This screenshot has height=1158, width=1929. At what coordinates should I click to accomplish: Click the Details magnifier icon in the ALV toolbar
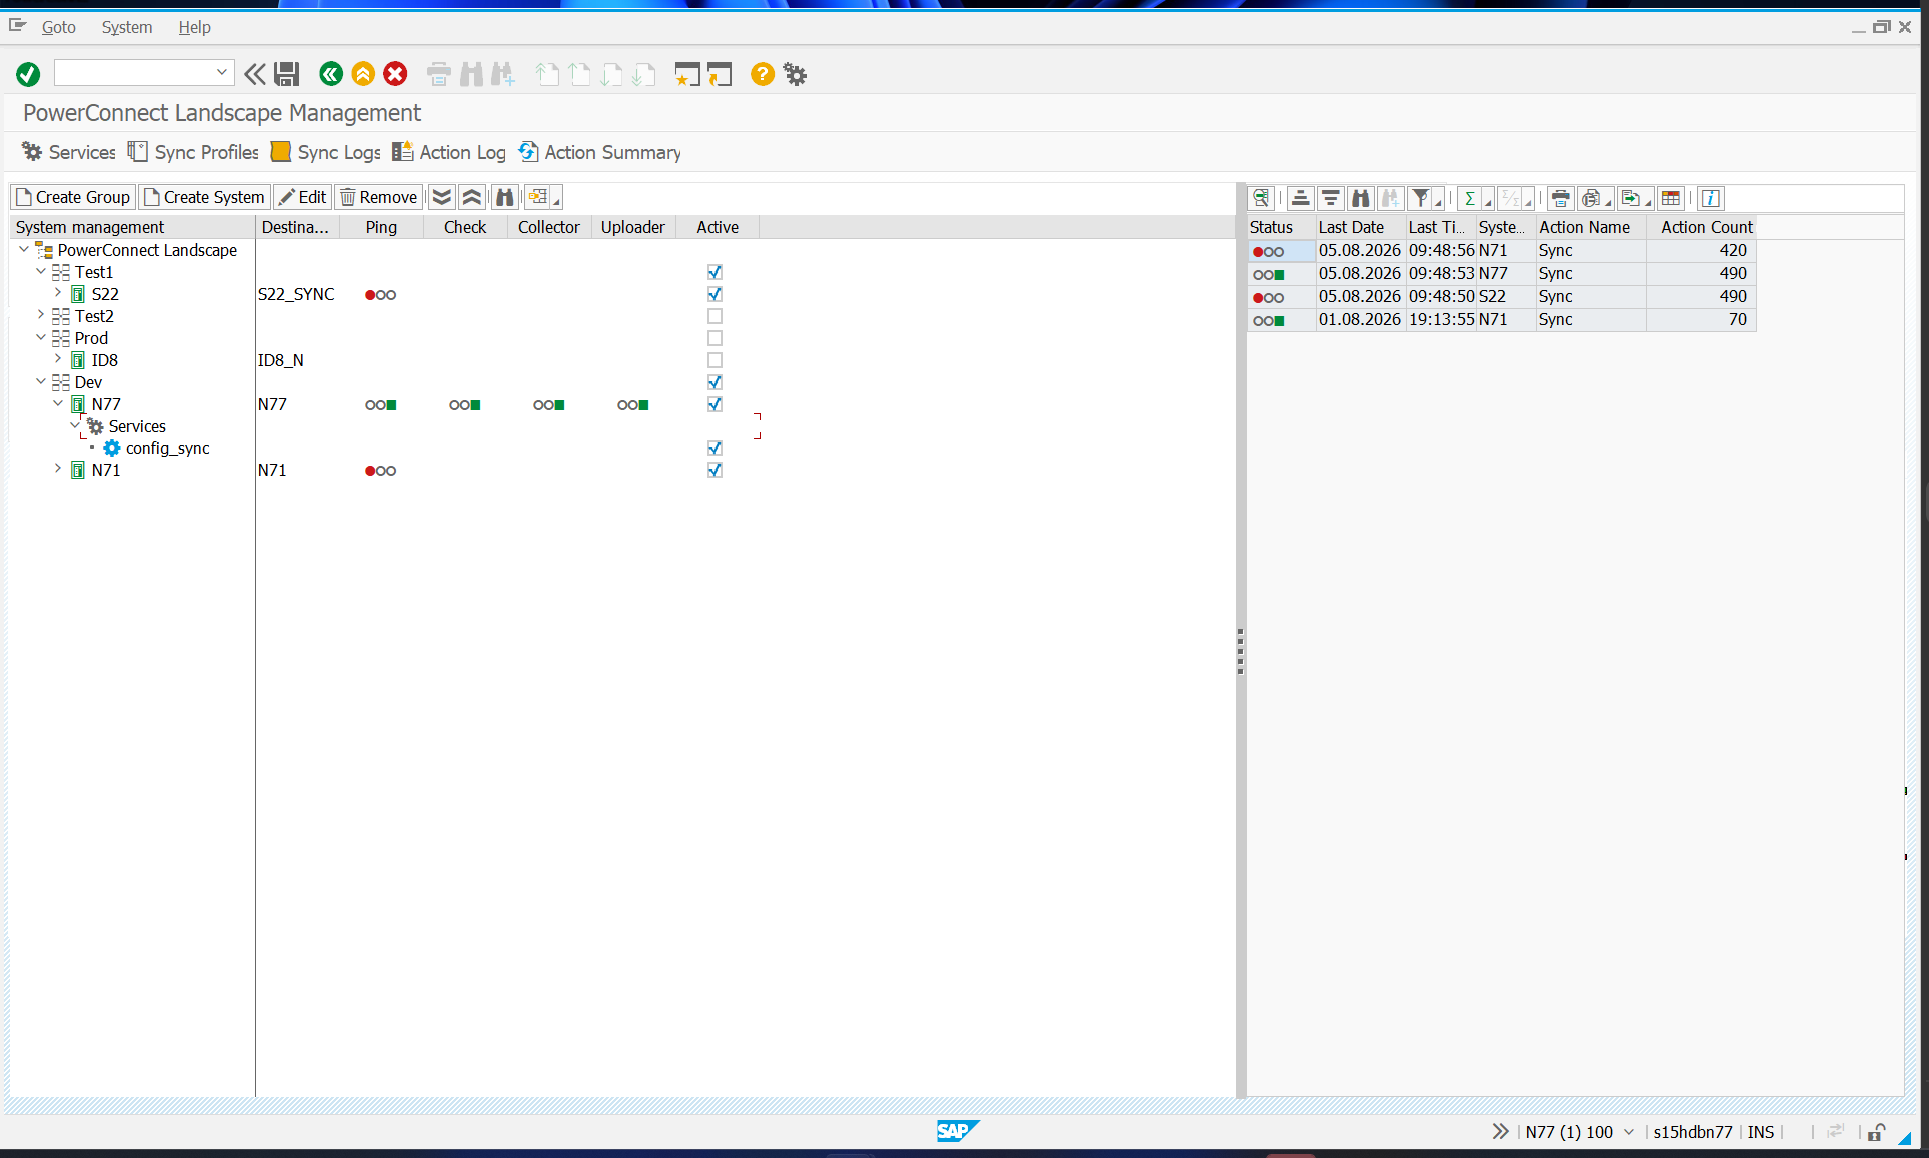pyautogui.click(x=1261, y=198)
